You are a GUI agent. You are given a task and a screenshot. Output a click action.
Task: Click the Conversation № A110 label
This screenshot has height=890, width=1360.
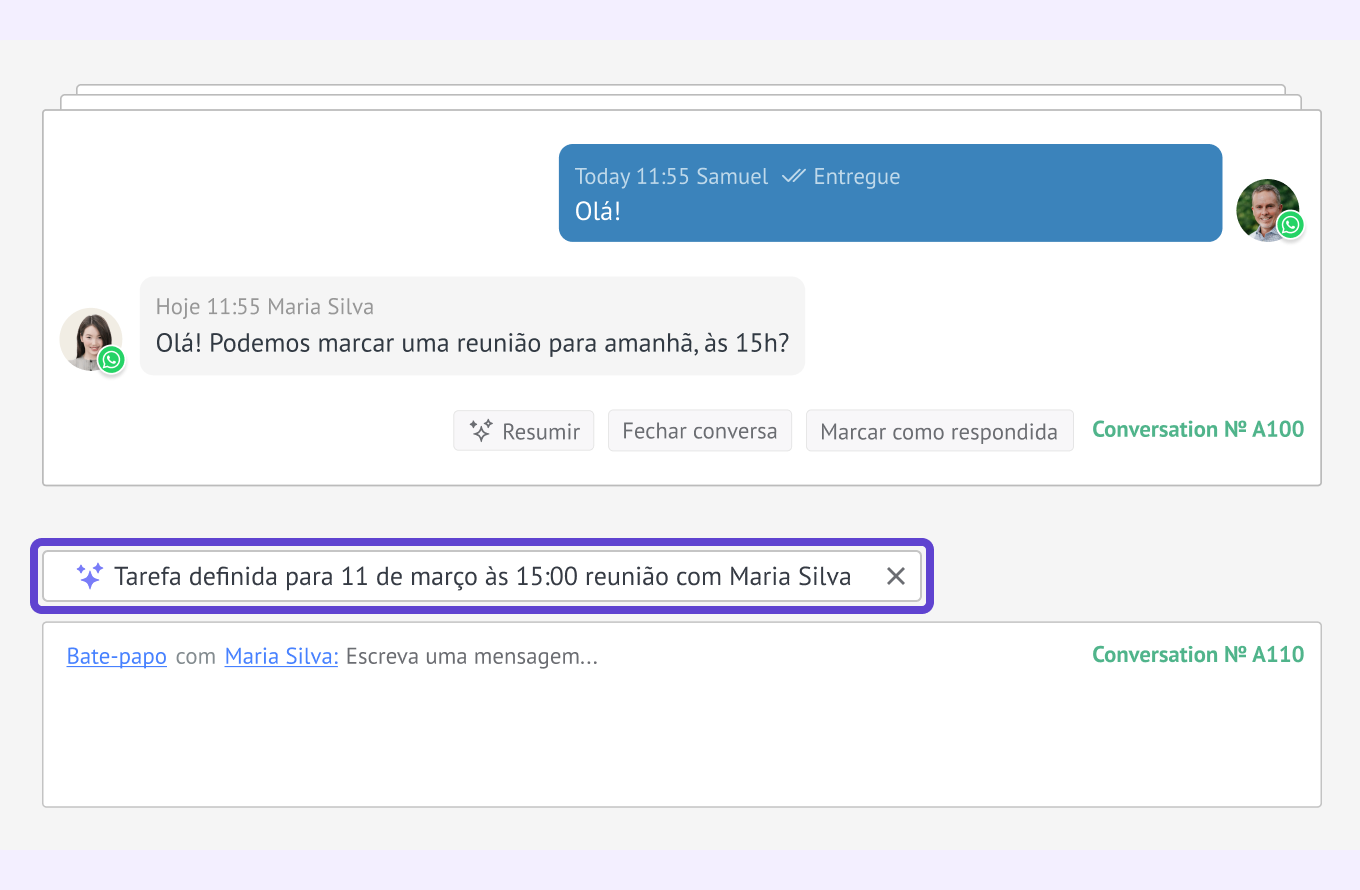coord(1198,655)
